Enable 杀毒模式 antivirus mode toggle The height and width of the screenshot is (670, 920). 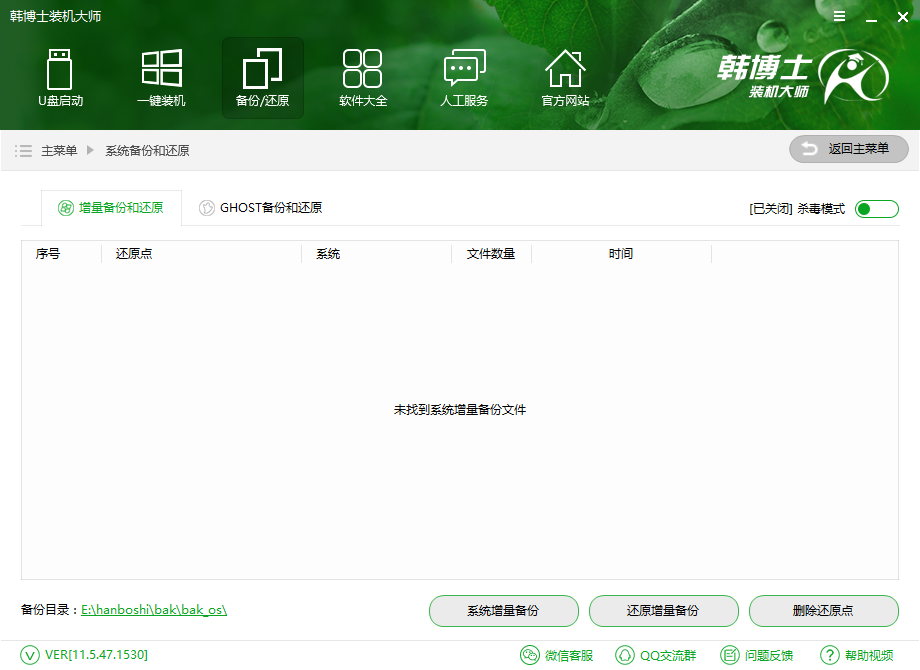click(876, 208)
